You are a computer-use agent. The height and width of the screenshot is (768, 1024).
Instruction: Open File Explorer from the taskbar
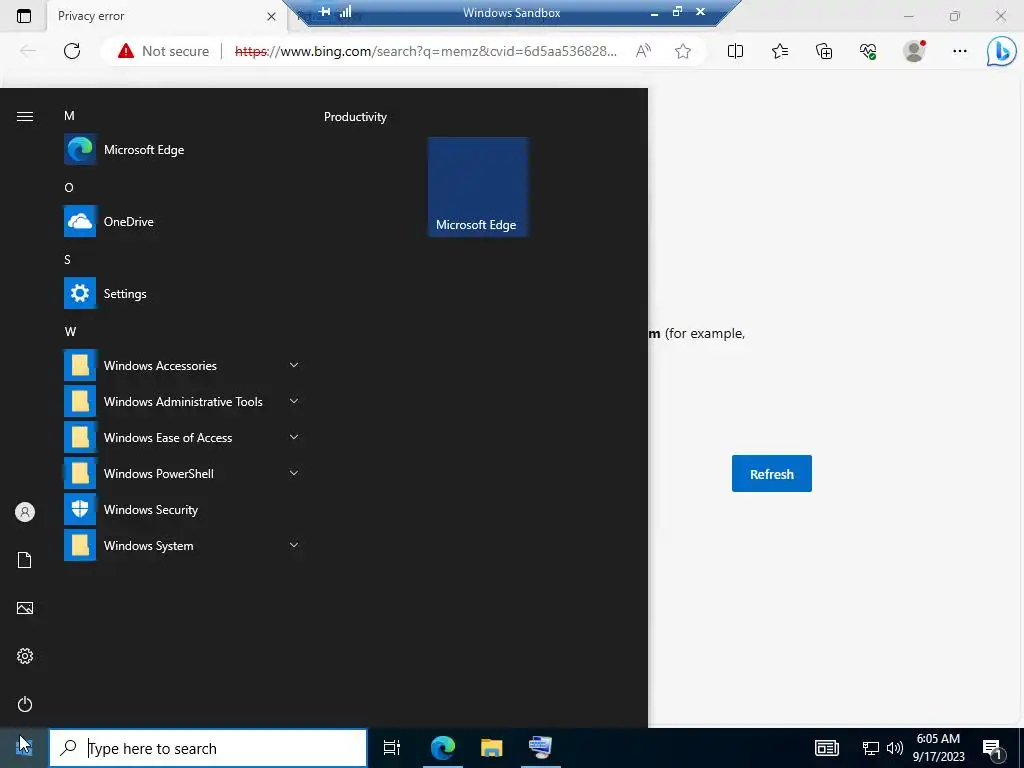(492, 748)
